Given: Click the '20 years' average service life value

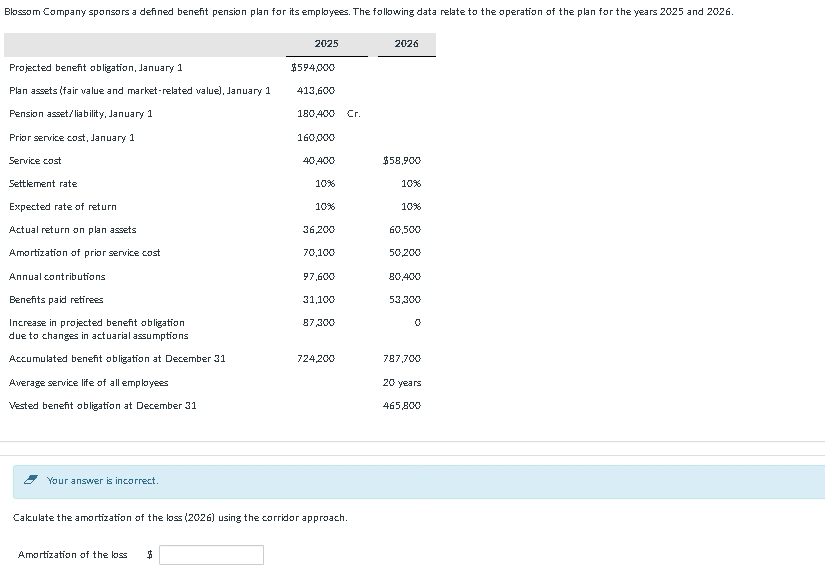Looking at the screenshot, I should pos(402,383).
